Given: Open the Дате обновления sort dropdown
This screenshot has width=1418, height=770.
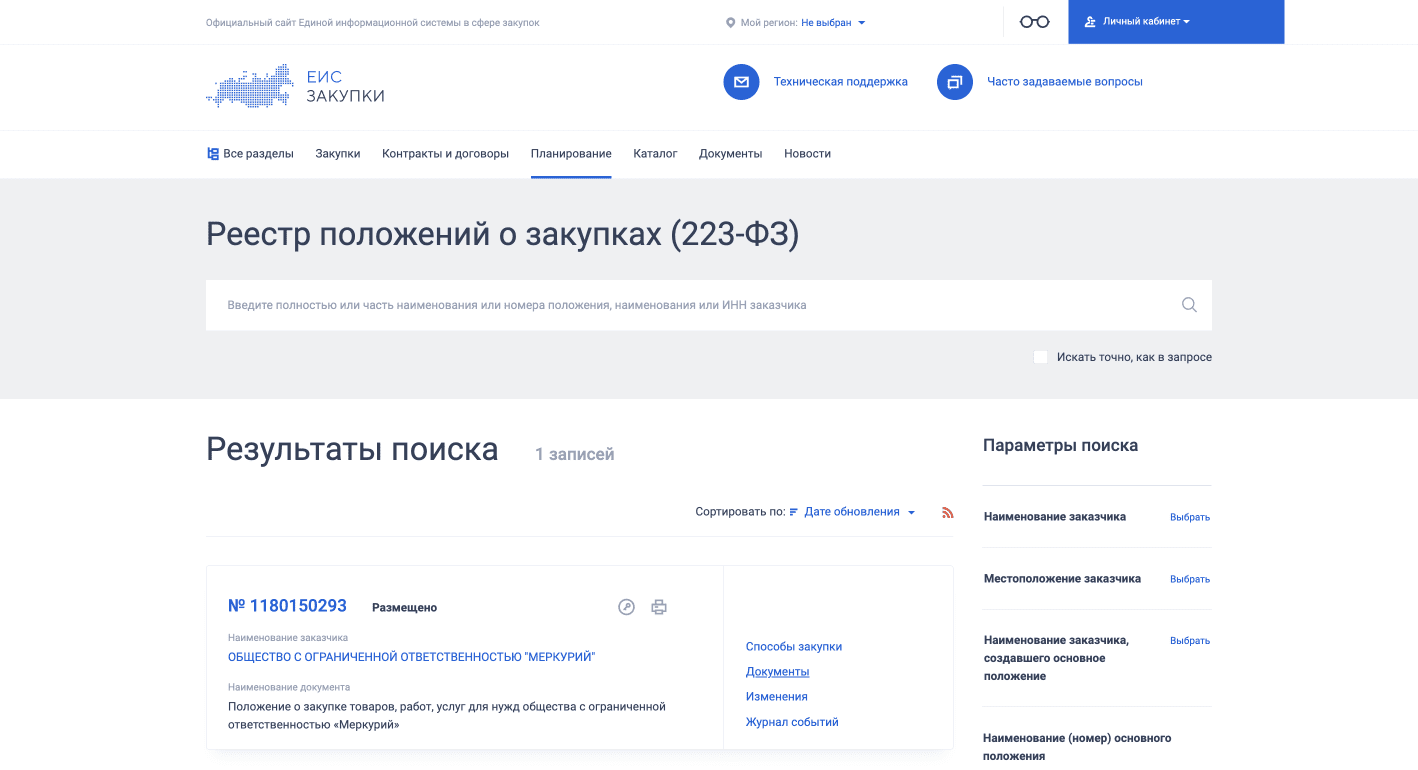Looking at the screenshot, I should pos(860,512).
